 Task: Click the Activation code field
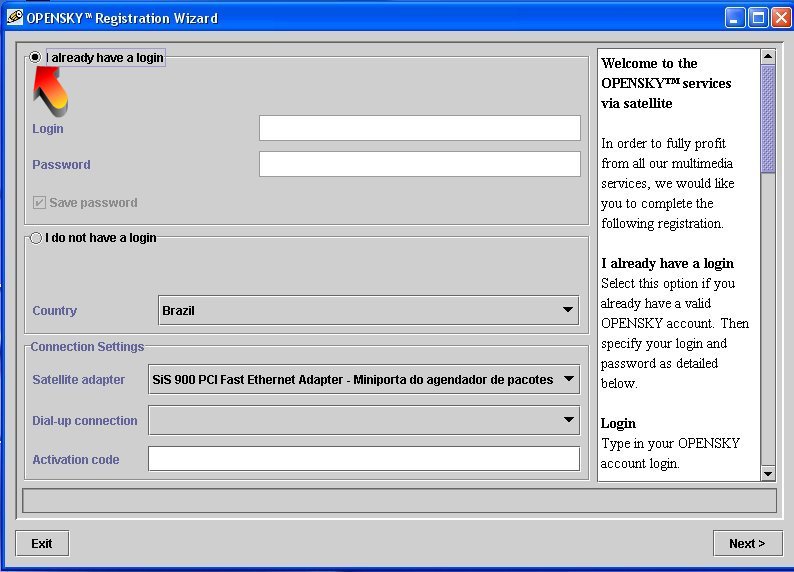(x=364, y=459)
